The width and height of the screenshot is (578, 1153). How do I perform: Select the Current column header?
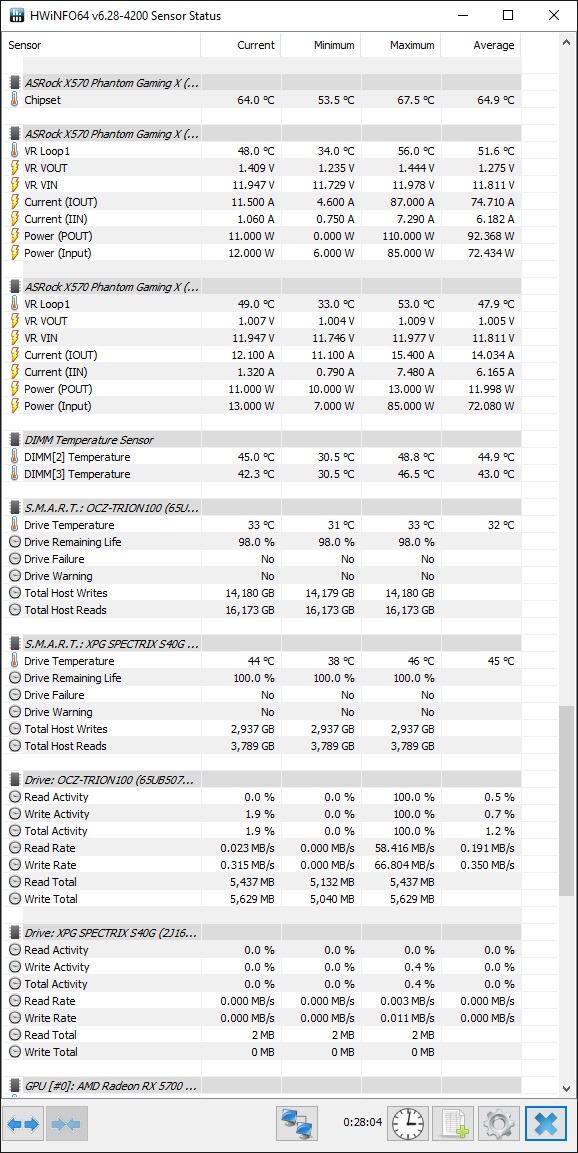point(240,45)
